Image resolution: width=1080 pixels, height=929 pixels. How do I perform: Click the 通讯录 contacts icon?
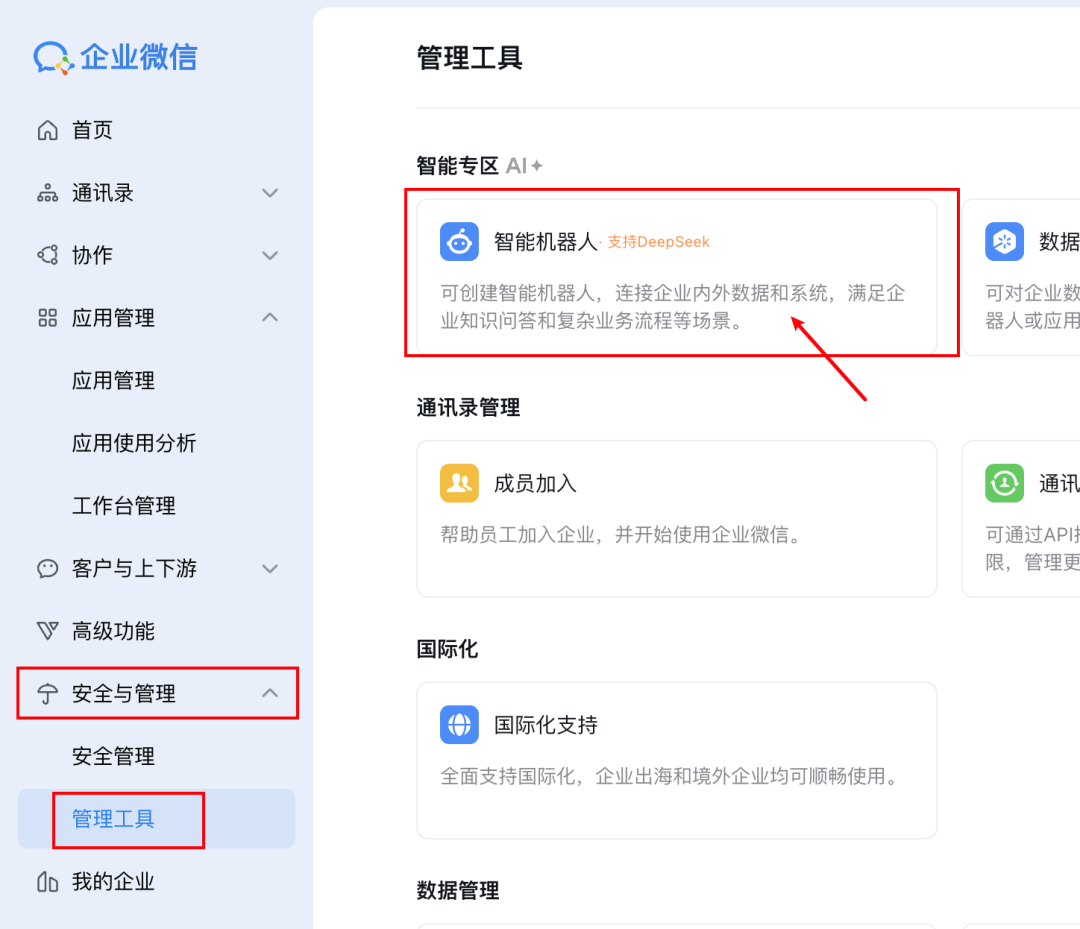[46, 192]
